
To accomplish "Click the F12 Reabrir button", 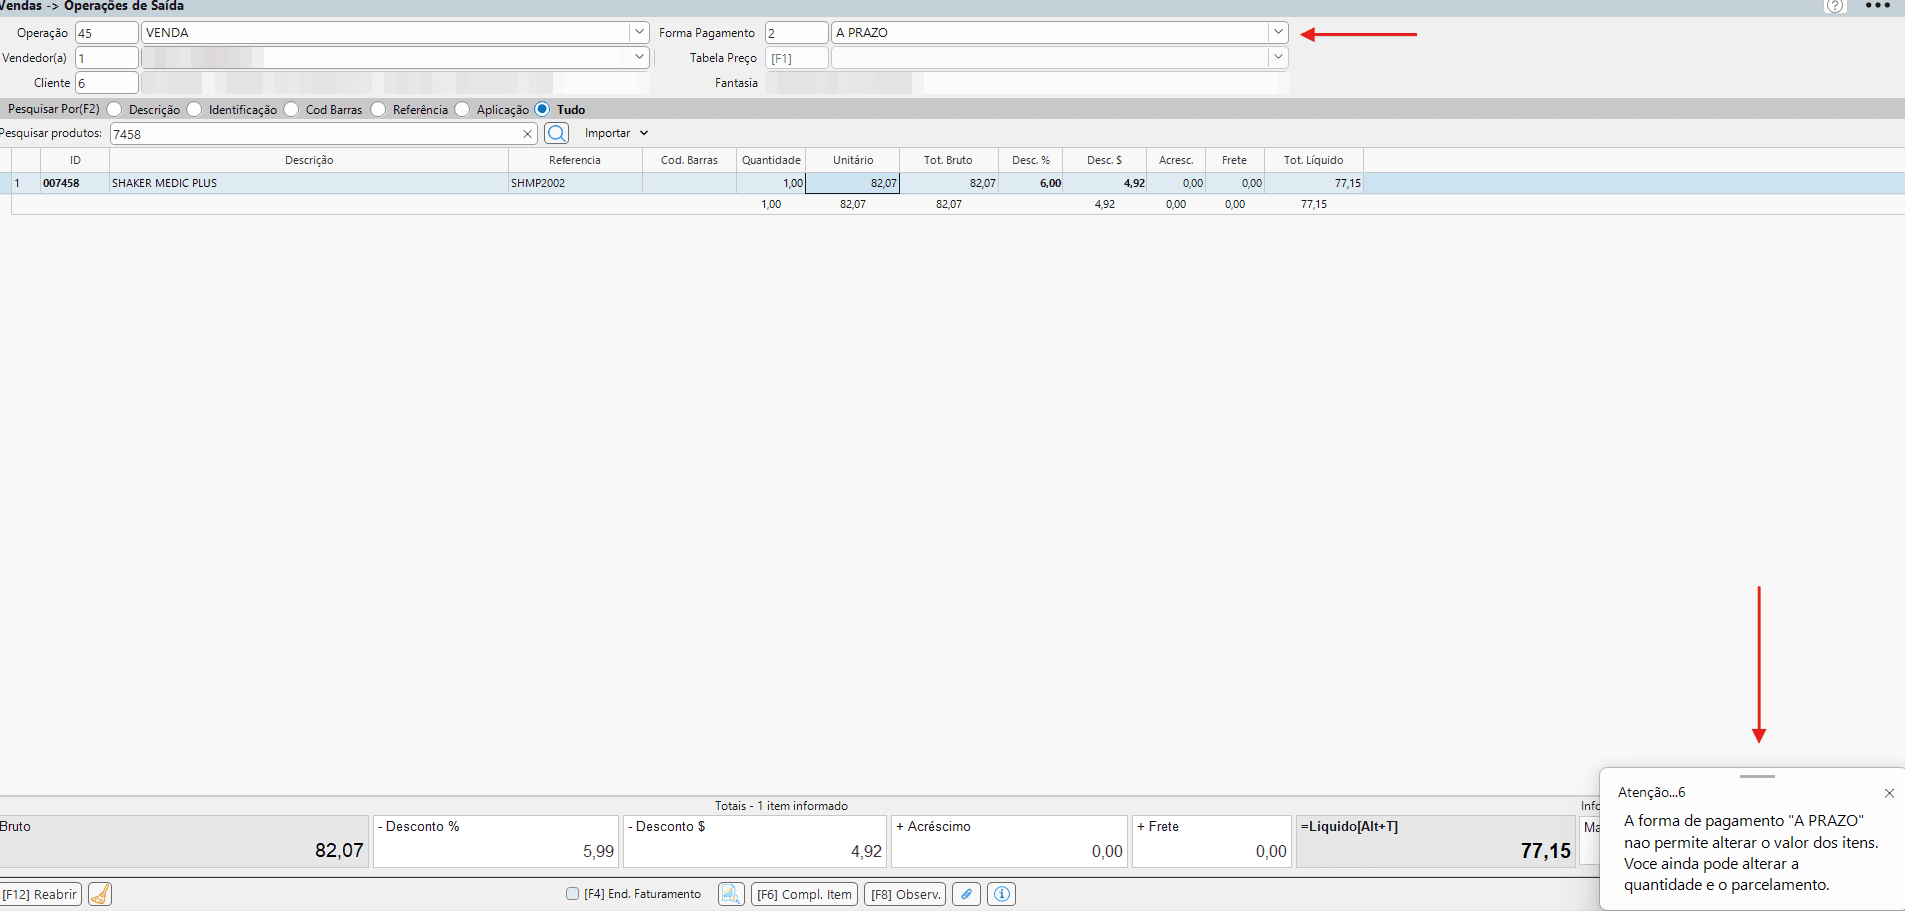I will (x=41, y=894).
